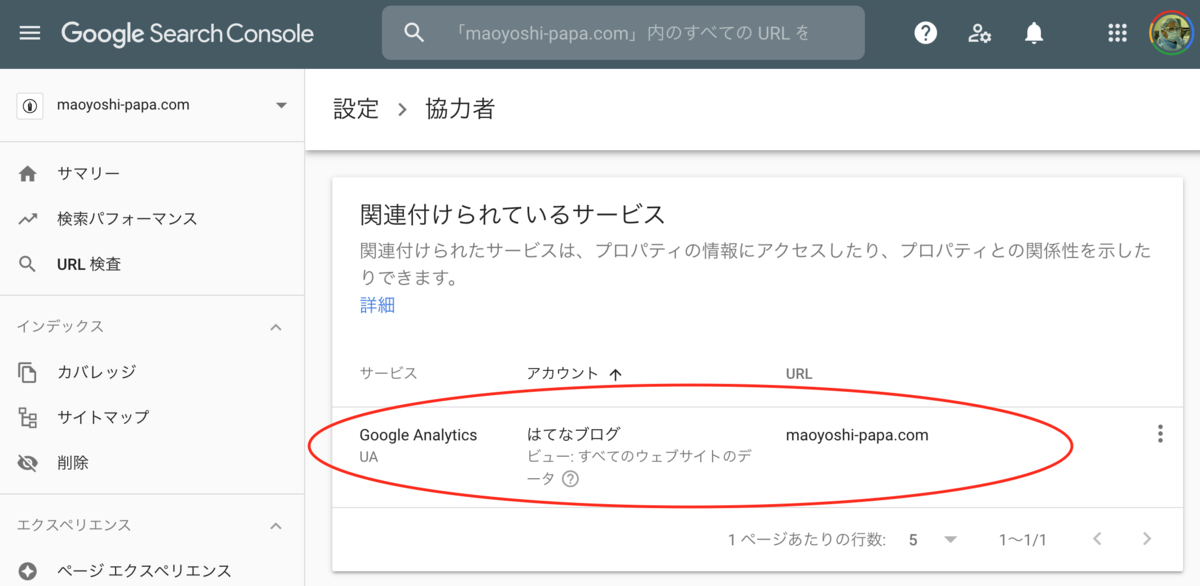Screen dimensions: 1200x586
Task: Click the UA label under Google Analytics
Action: click(x=369, y=457)
